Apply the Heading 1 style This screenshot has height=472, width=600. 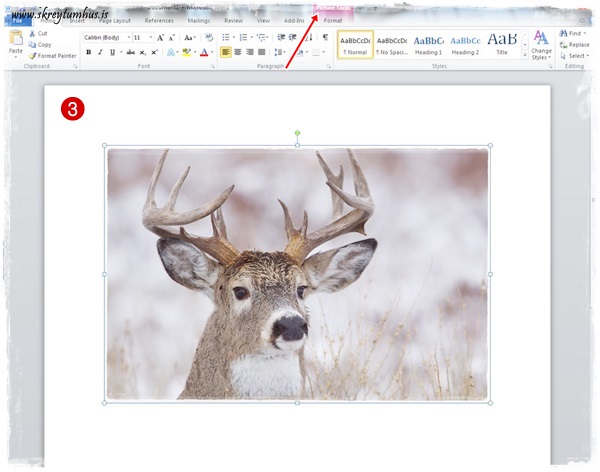428,45
